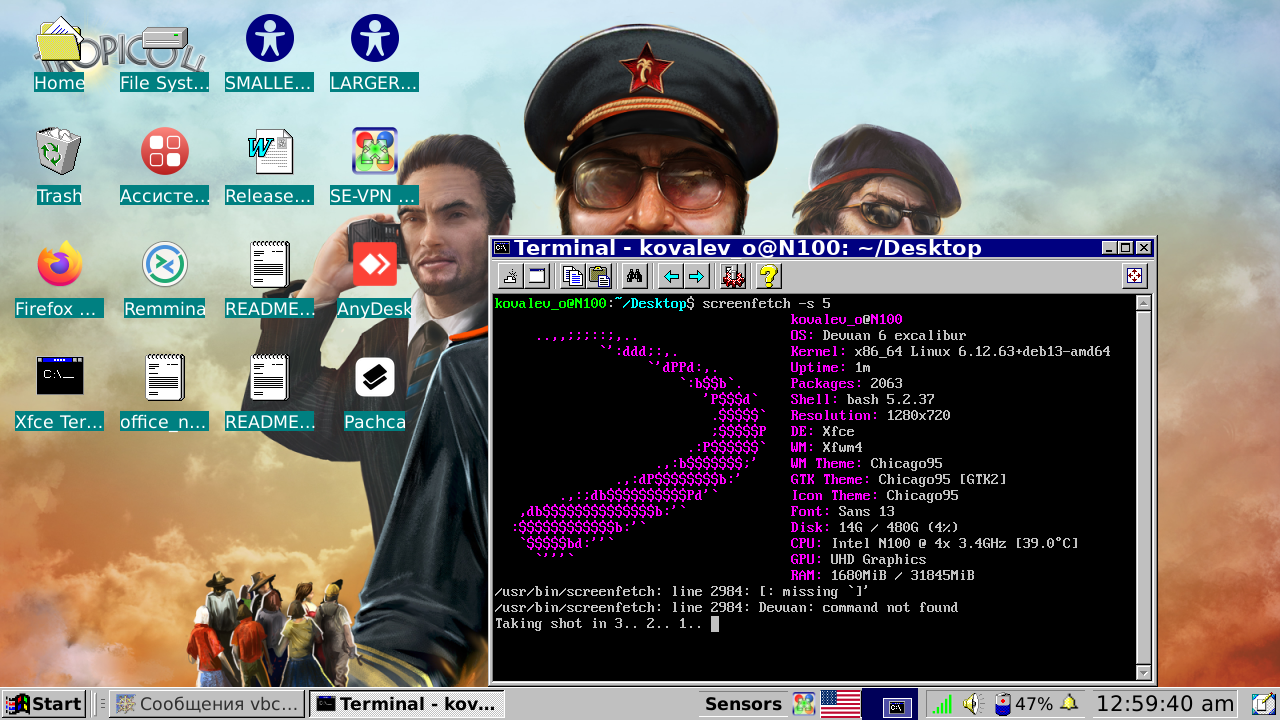
Task: Switch to Сообщения taskbar window
Action: point(207,704)
